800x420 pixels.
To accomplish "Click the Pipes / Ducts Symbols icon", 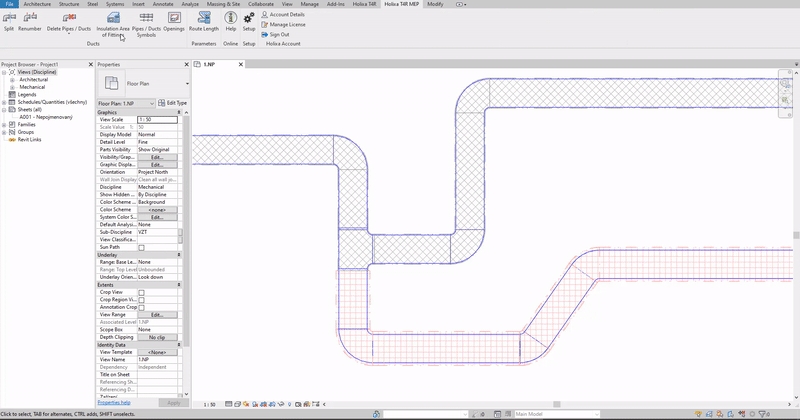I will point(146,18).
